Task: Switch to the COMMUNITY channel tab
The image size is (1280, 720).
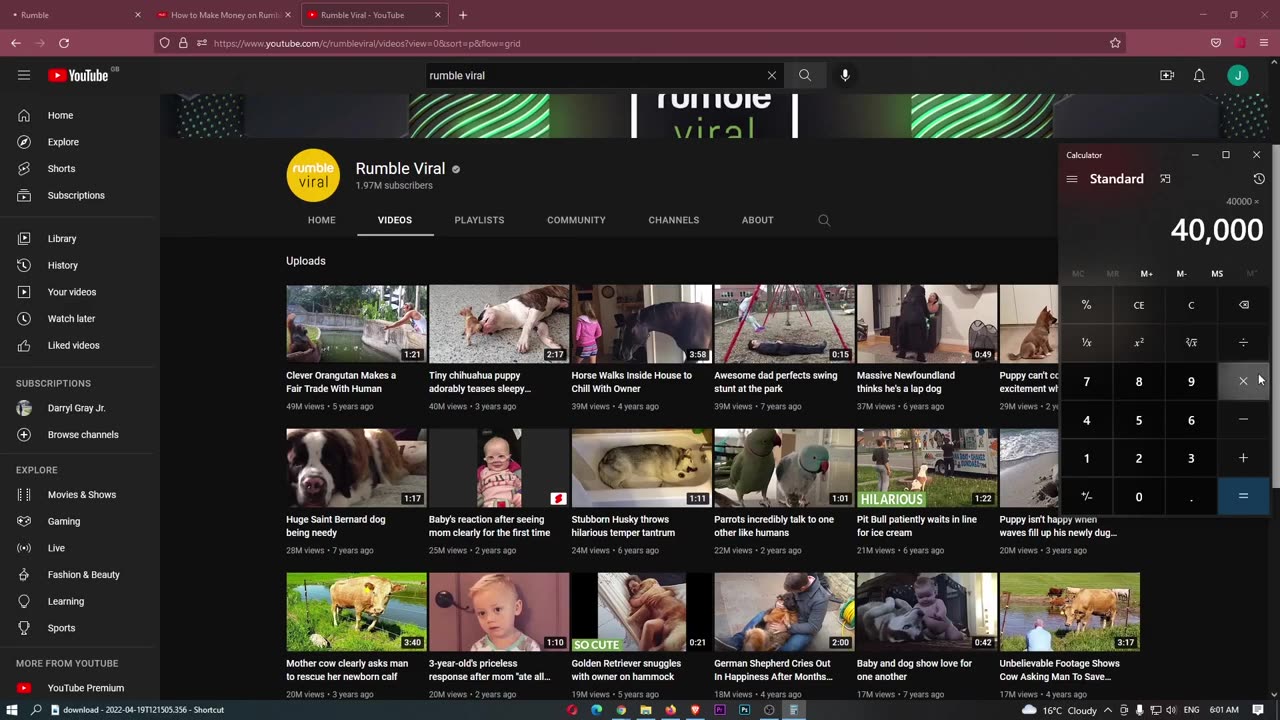Action: coord(576,220)
